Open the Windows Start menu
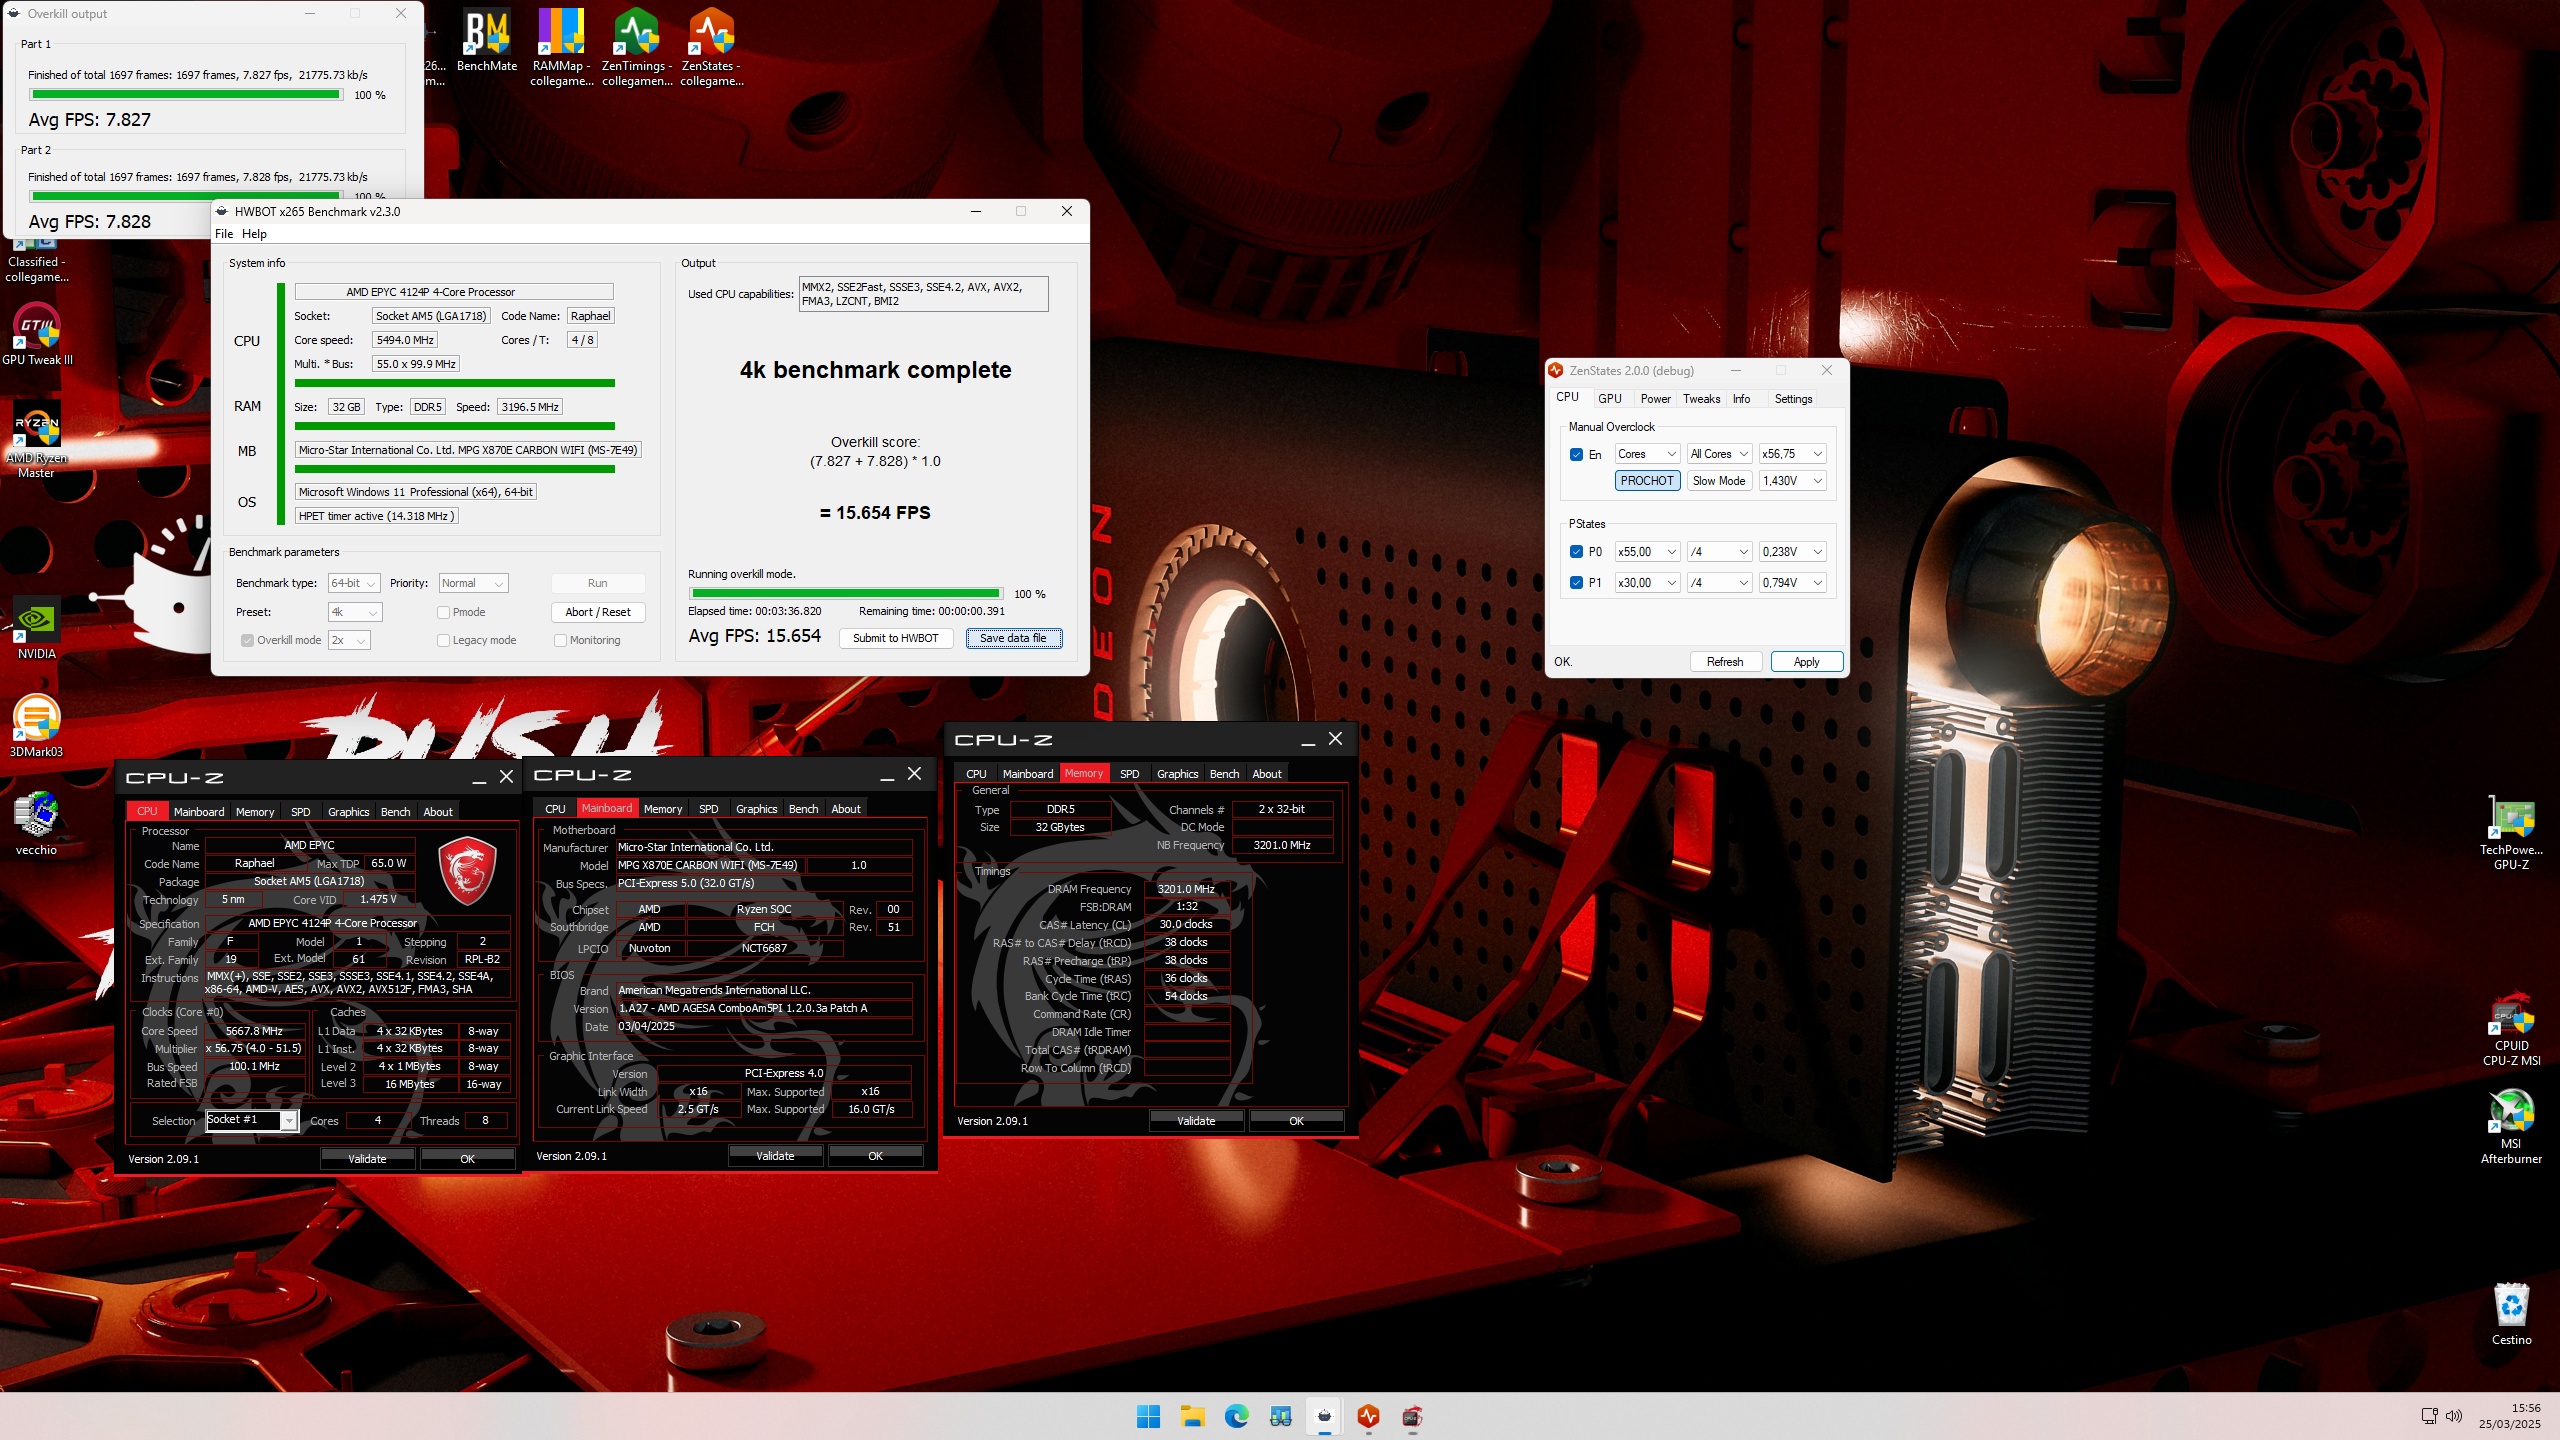Viewport: 2560px width, 1440px height. (x=1148, y=1416)
